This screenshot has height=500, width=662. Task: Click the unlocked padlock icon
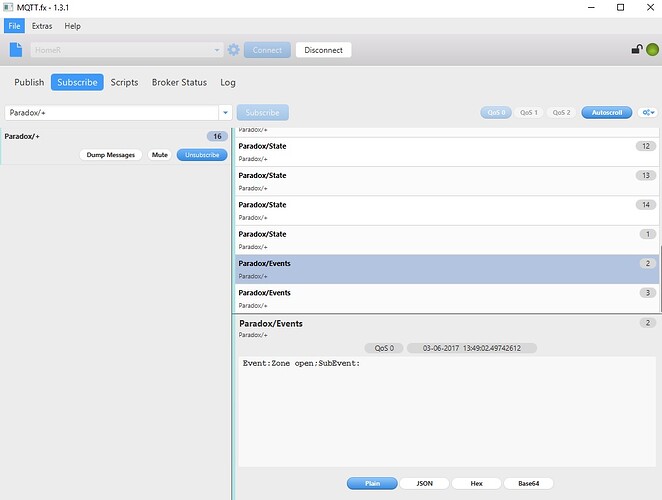[635, 50]
